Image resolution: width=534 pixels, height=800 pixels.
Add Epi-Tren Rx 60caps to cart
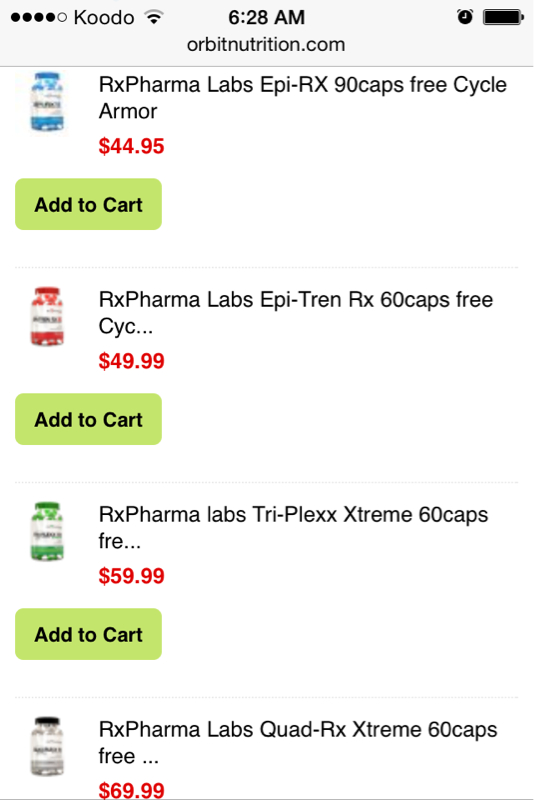[x=88, y=419]
